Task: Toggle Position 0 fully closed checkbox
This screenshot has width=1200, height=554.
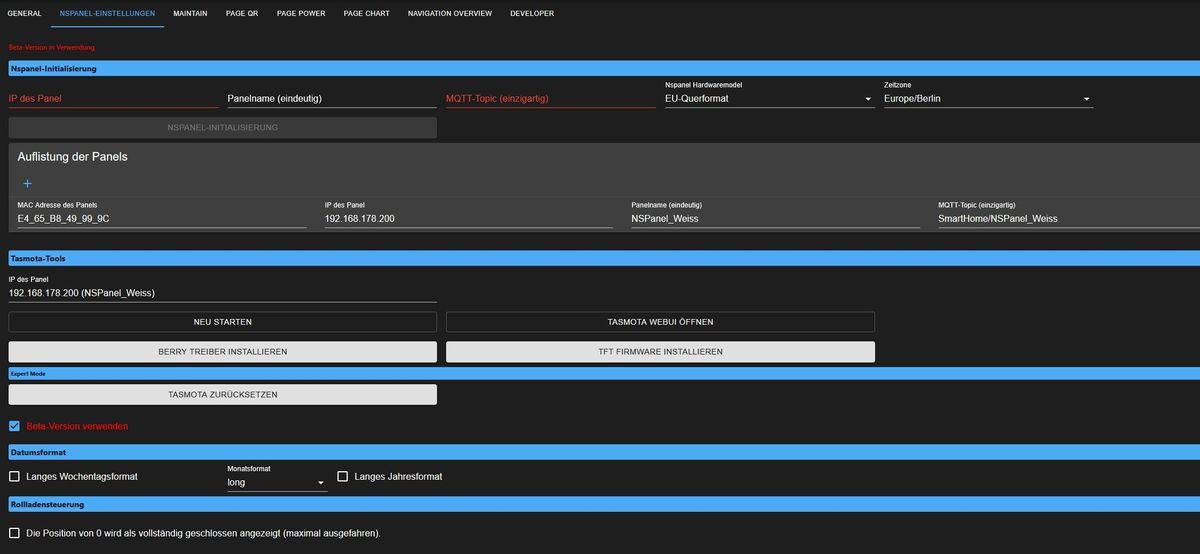Action: coord(14,533)
